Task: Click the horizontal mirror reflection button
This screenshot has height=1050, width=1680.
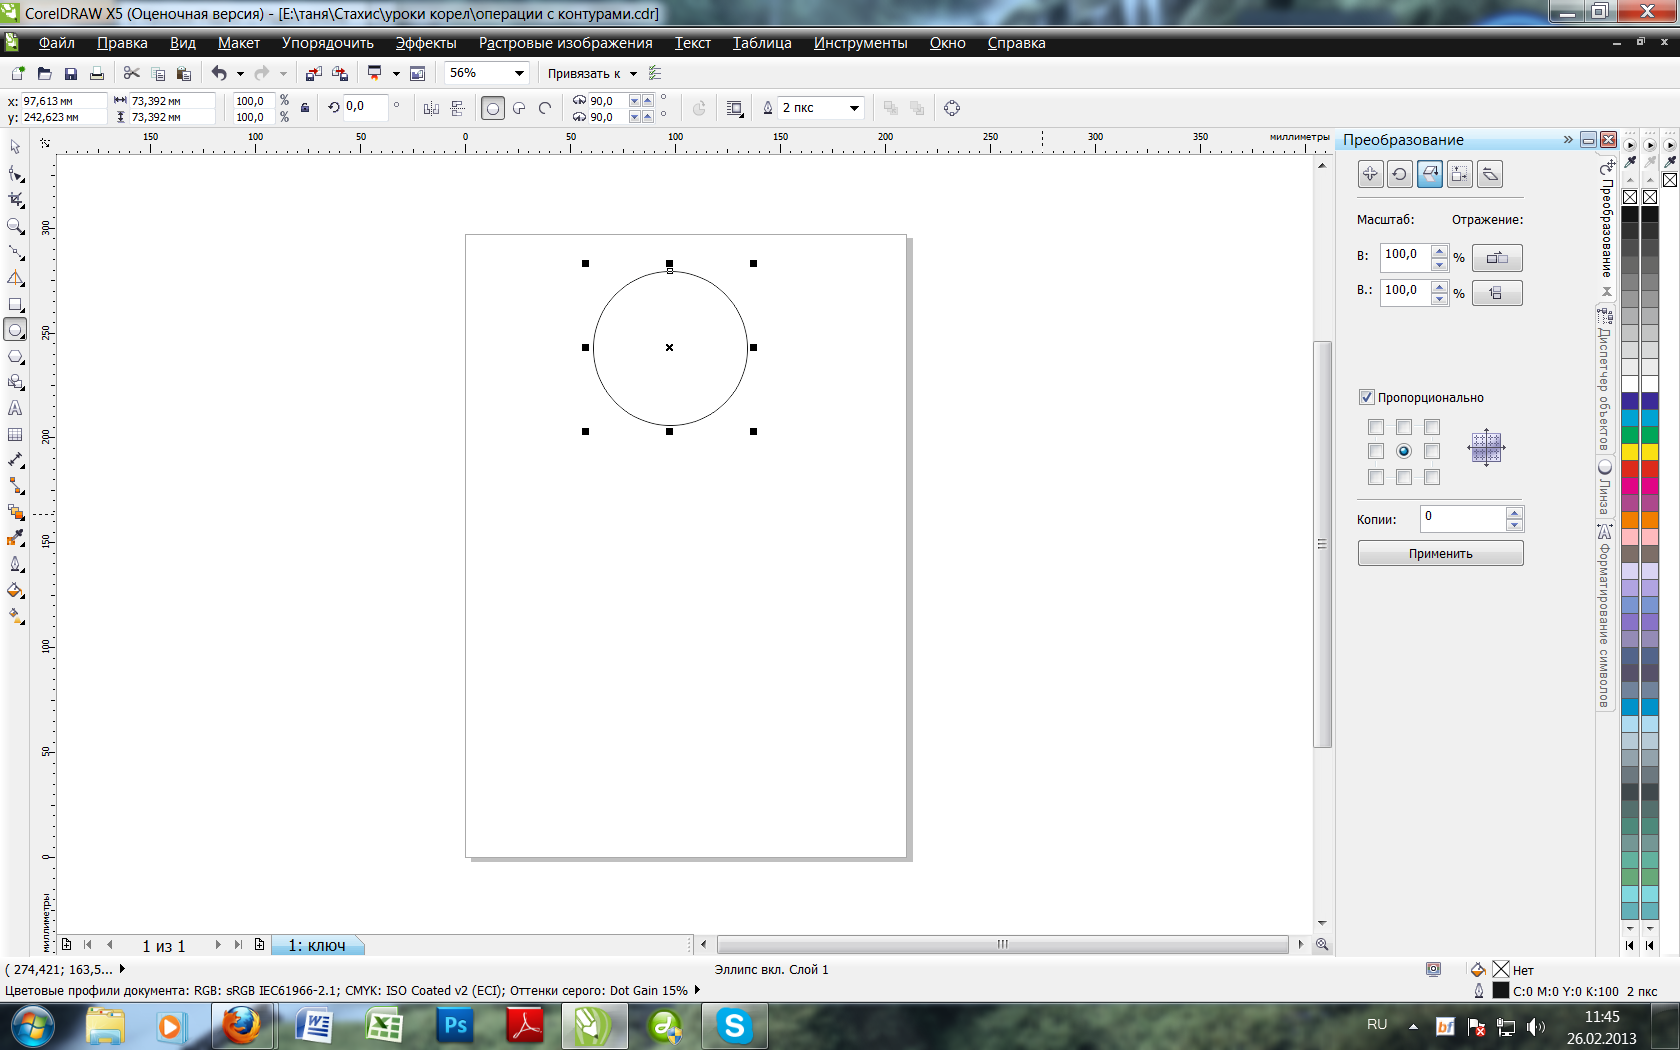Action: (1497, 258)
